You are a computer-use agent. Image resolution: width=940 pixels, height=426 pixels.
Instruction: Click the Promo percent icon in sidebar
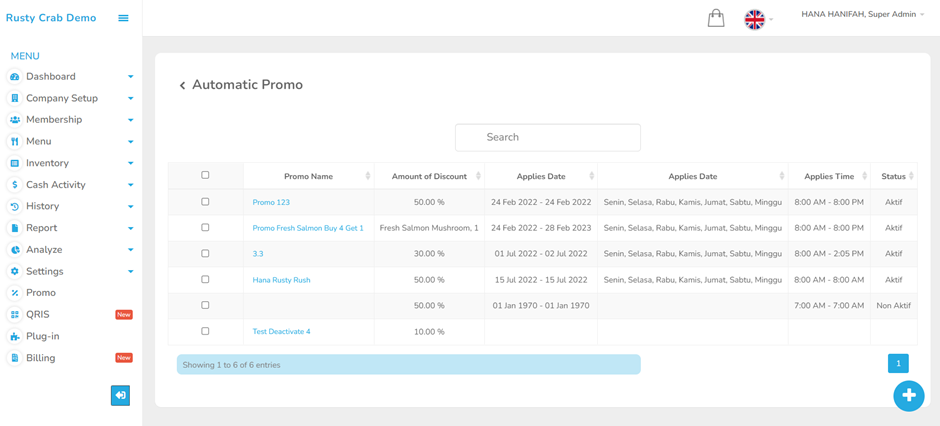14,293
